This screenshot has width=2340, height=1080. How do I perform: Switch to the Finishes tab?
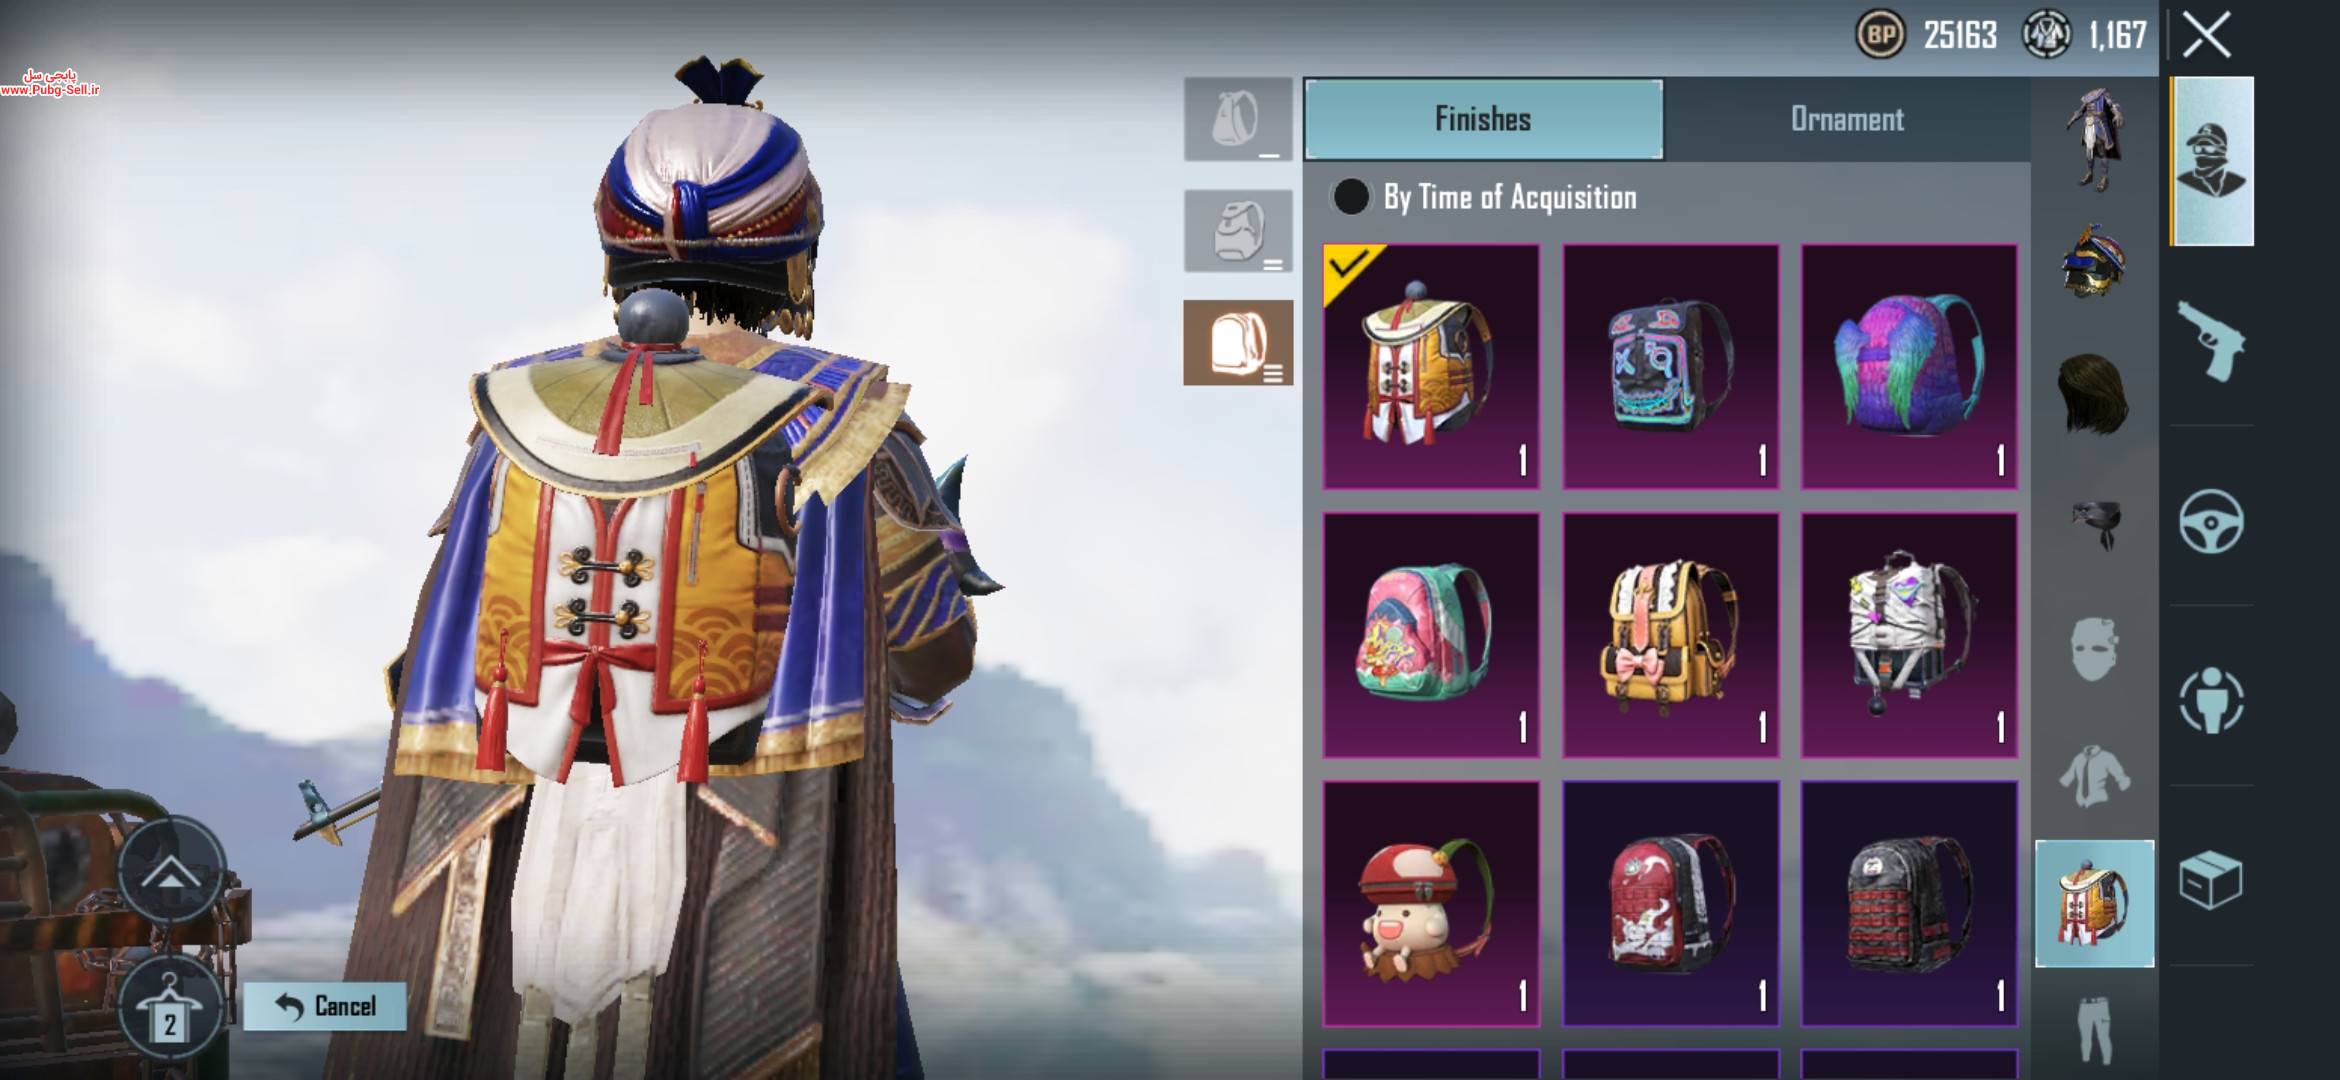click(x=1484, y=119)
